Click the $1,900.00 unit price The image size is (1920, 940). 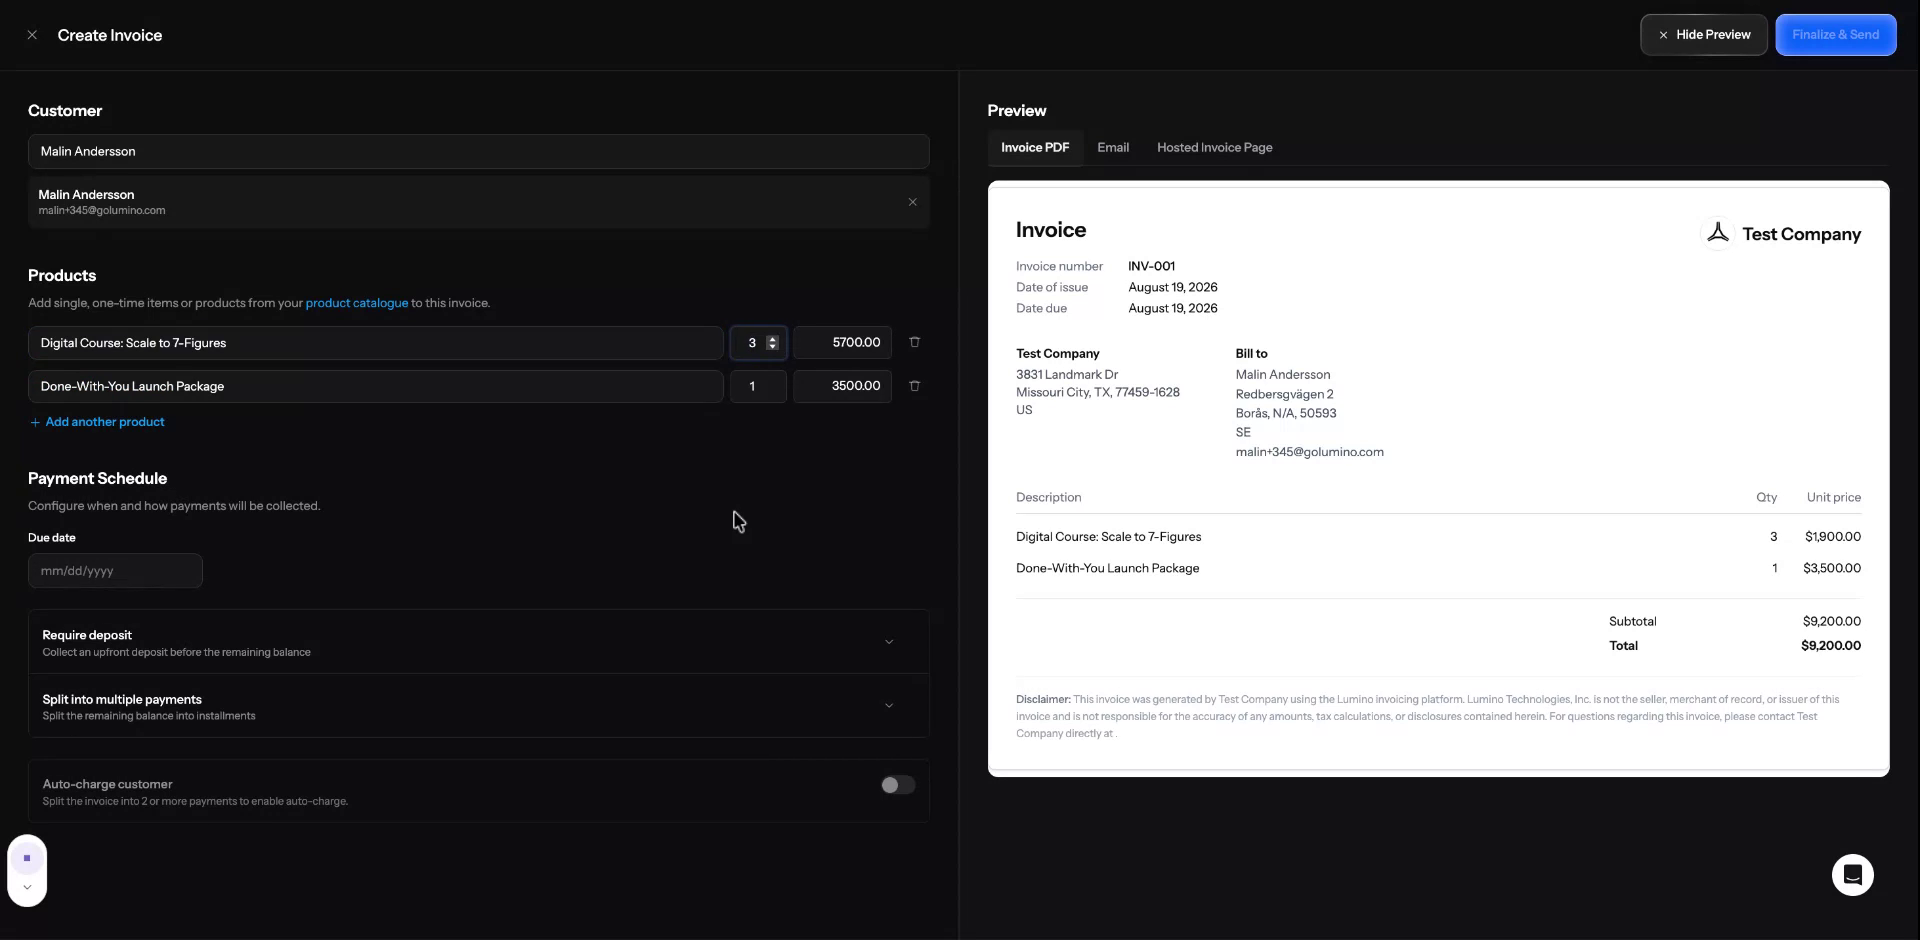pos(1832,537)
